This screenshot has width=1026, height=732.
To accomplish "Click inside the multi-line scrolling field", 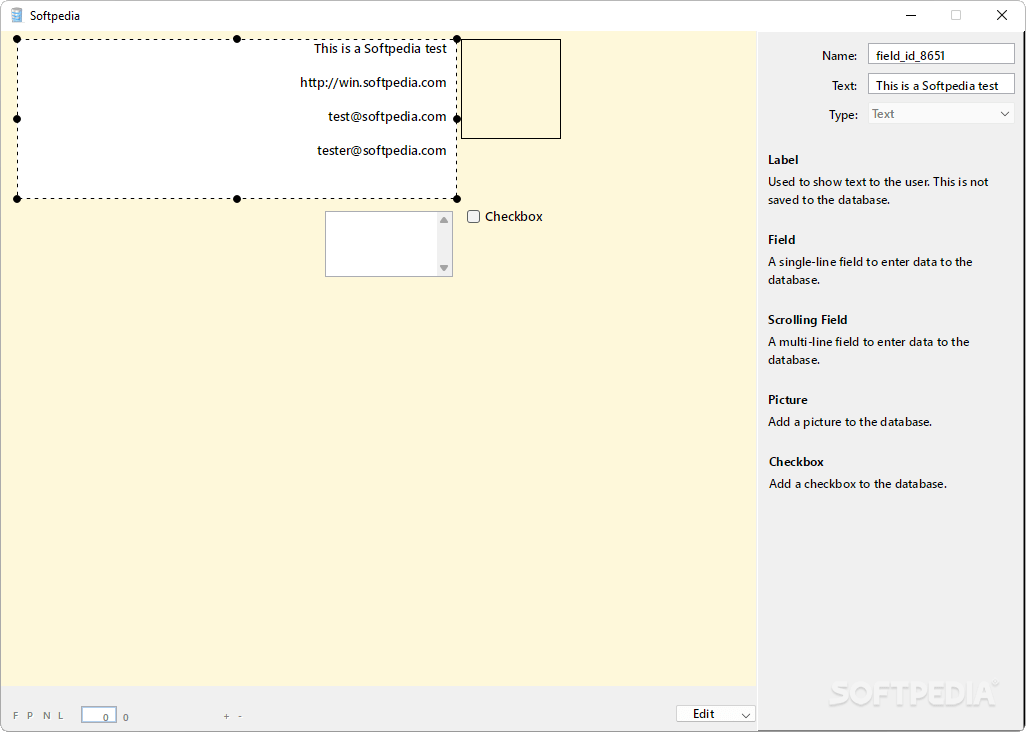I will coord(381,244).
